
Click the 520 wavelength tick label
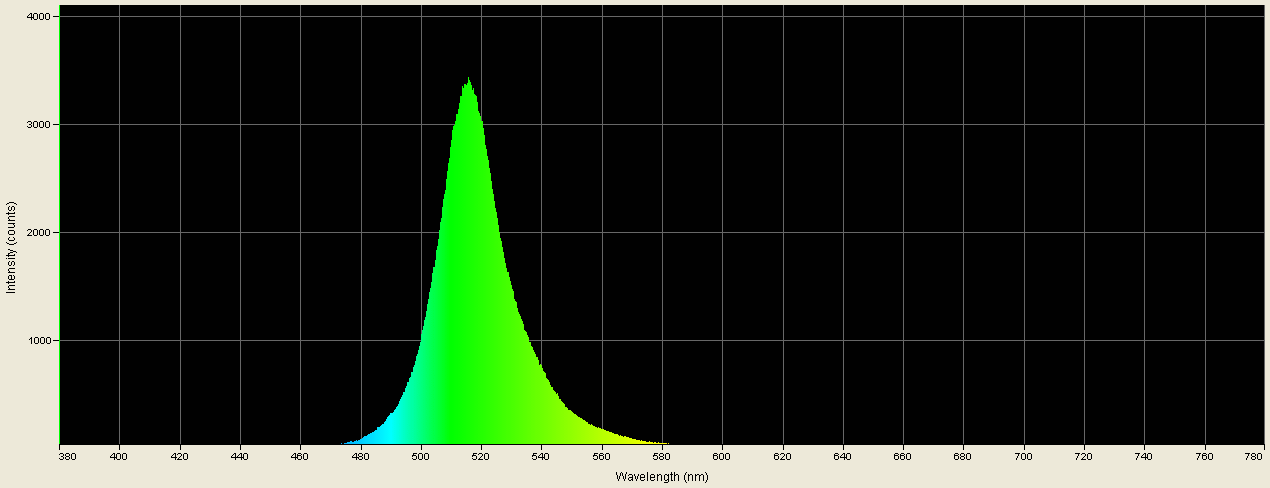(482, 456)
